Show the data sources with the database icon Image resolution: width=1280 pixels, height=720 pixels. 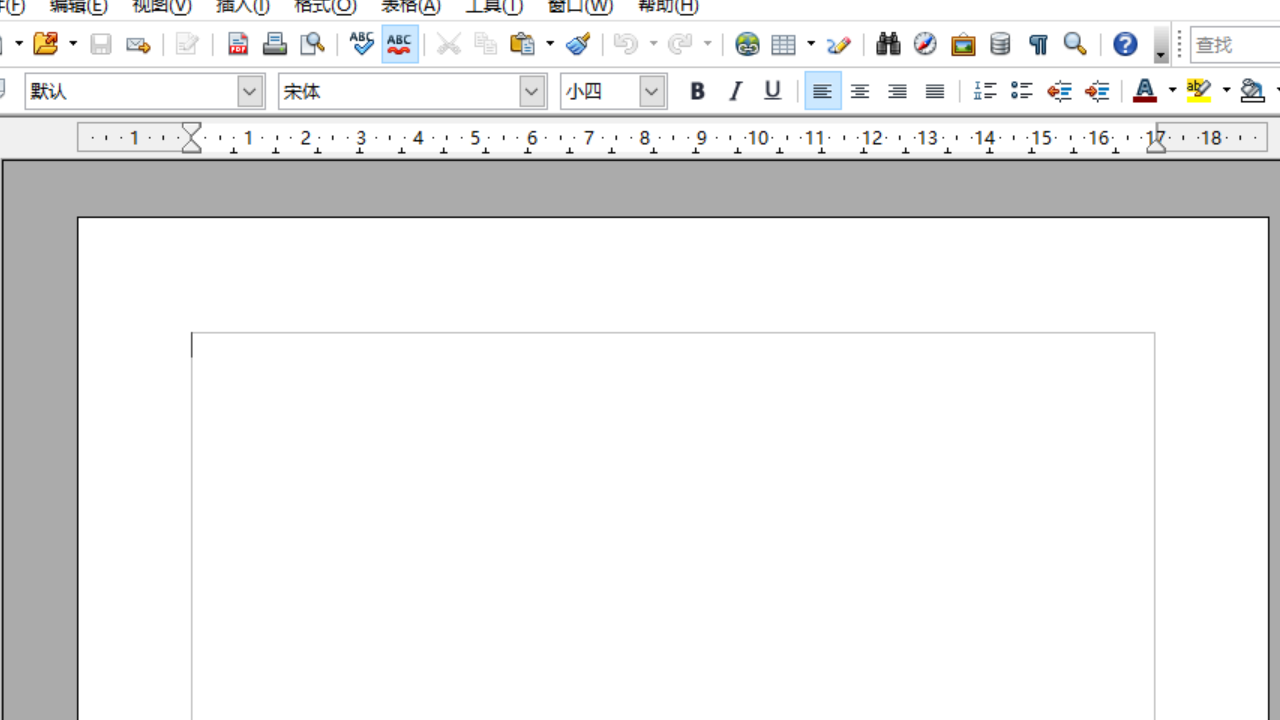click(x=999, y=44)
